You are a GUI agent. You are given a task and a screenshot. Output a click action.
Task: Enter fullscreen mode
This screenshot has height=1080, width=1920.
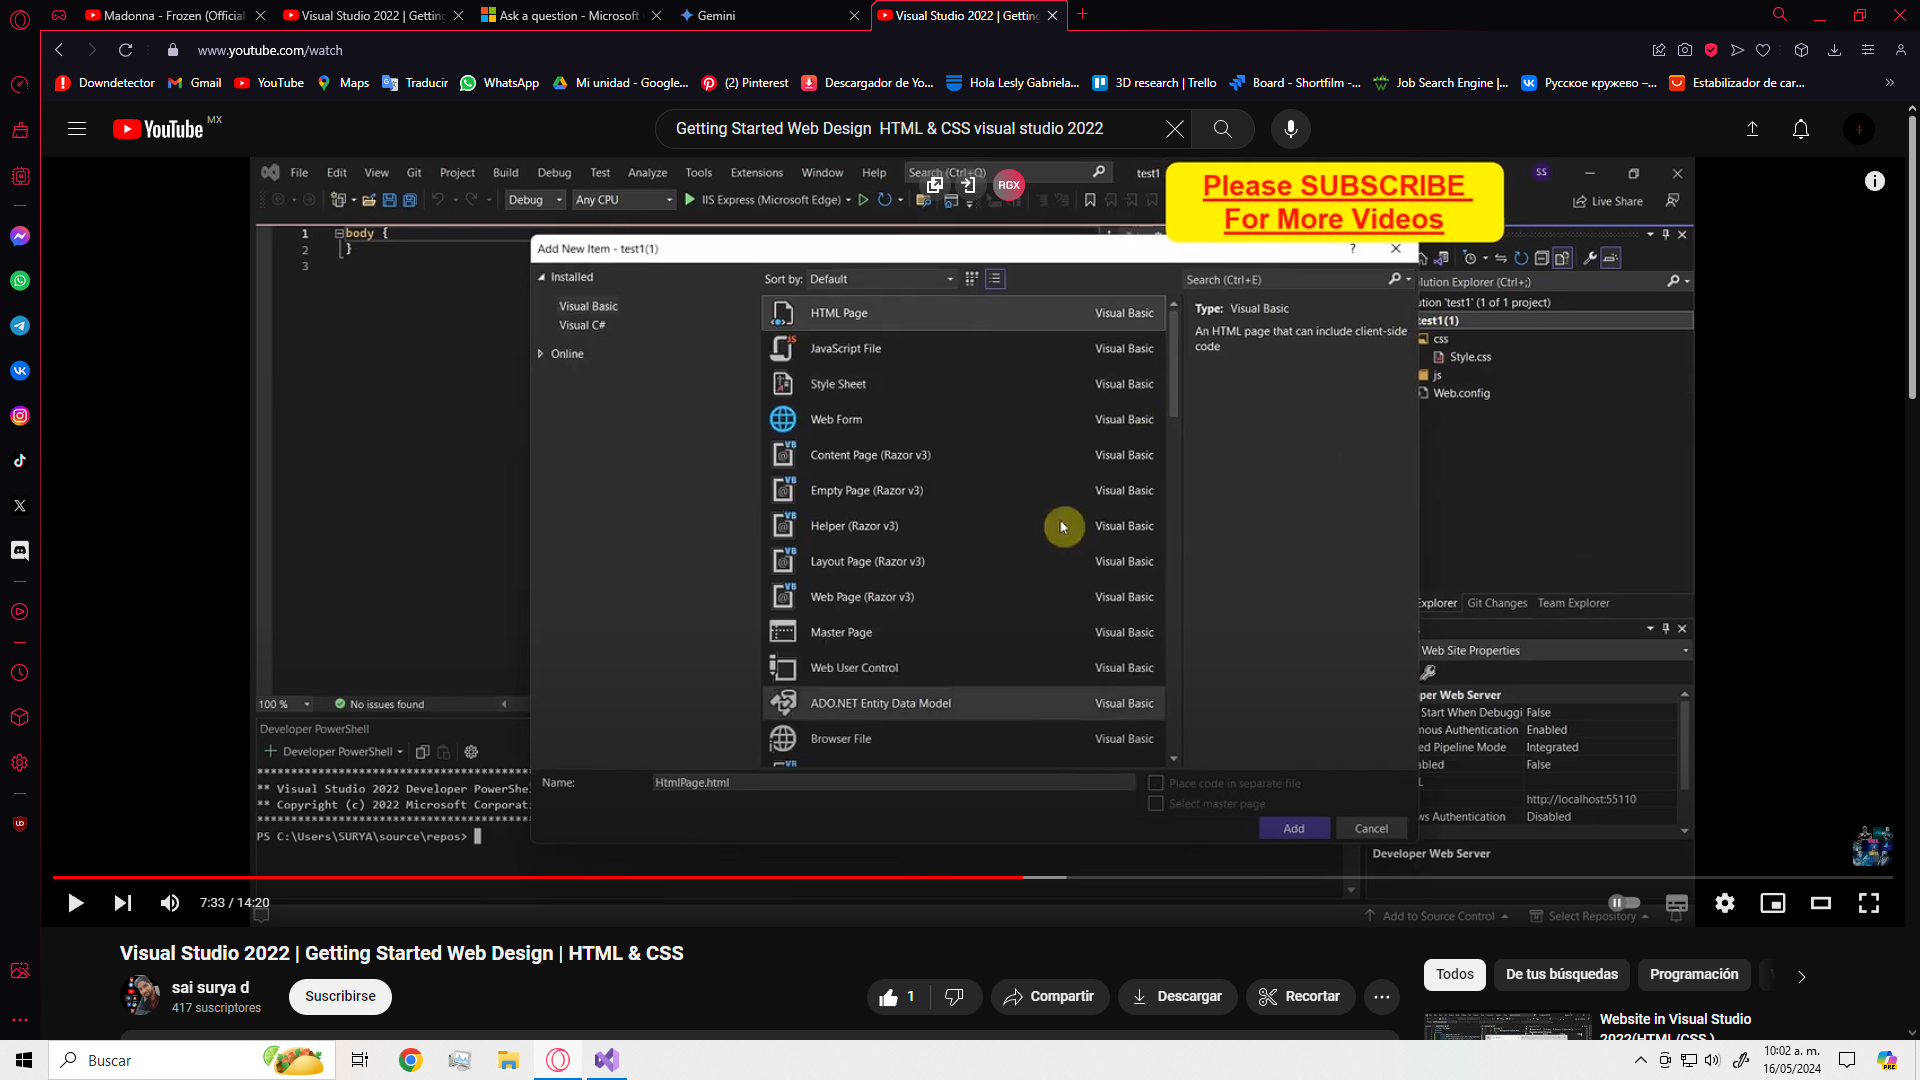pyautogui.click(x=1869, y=903)
